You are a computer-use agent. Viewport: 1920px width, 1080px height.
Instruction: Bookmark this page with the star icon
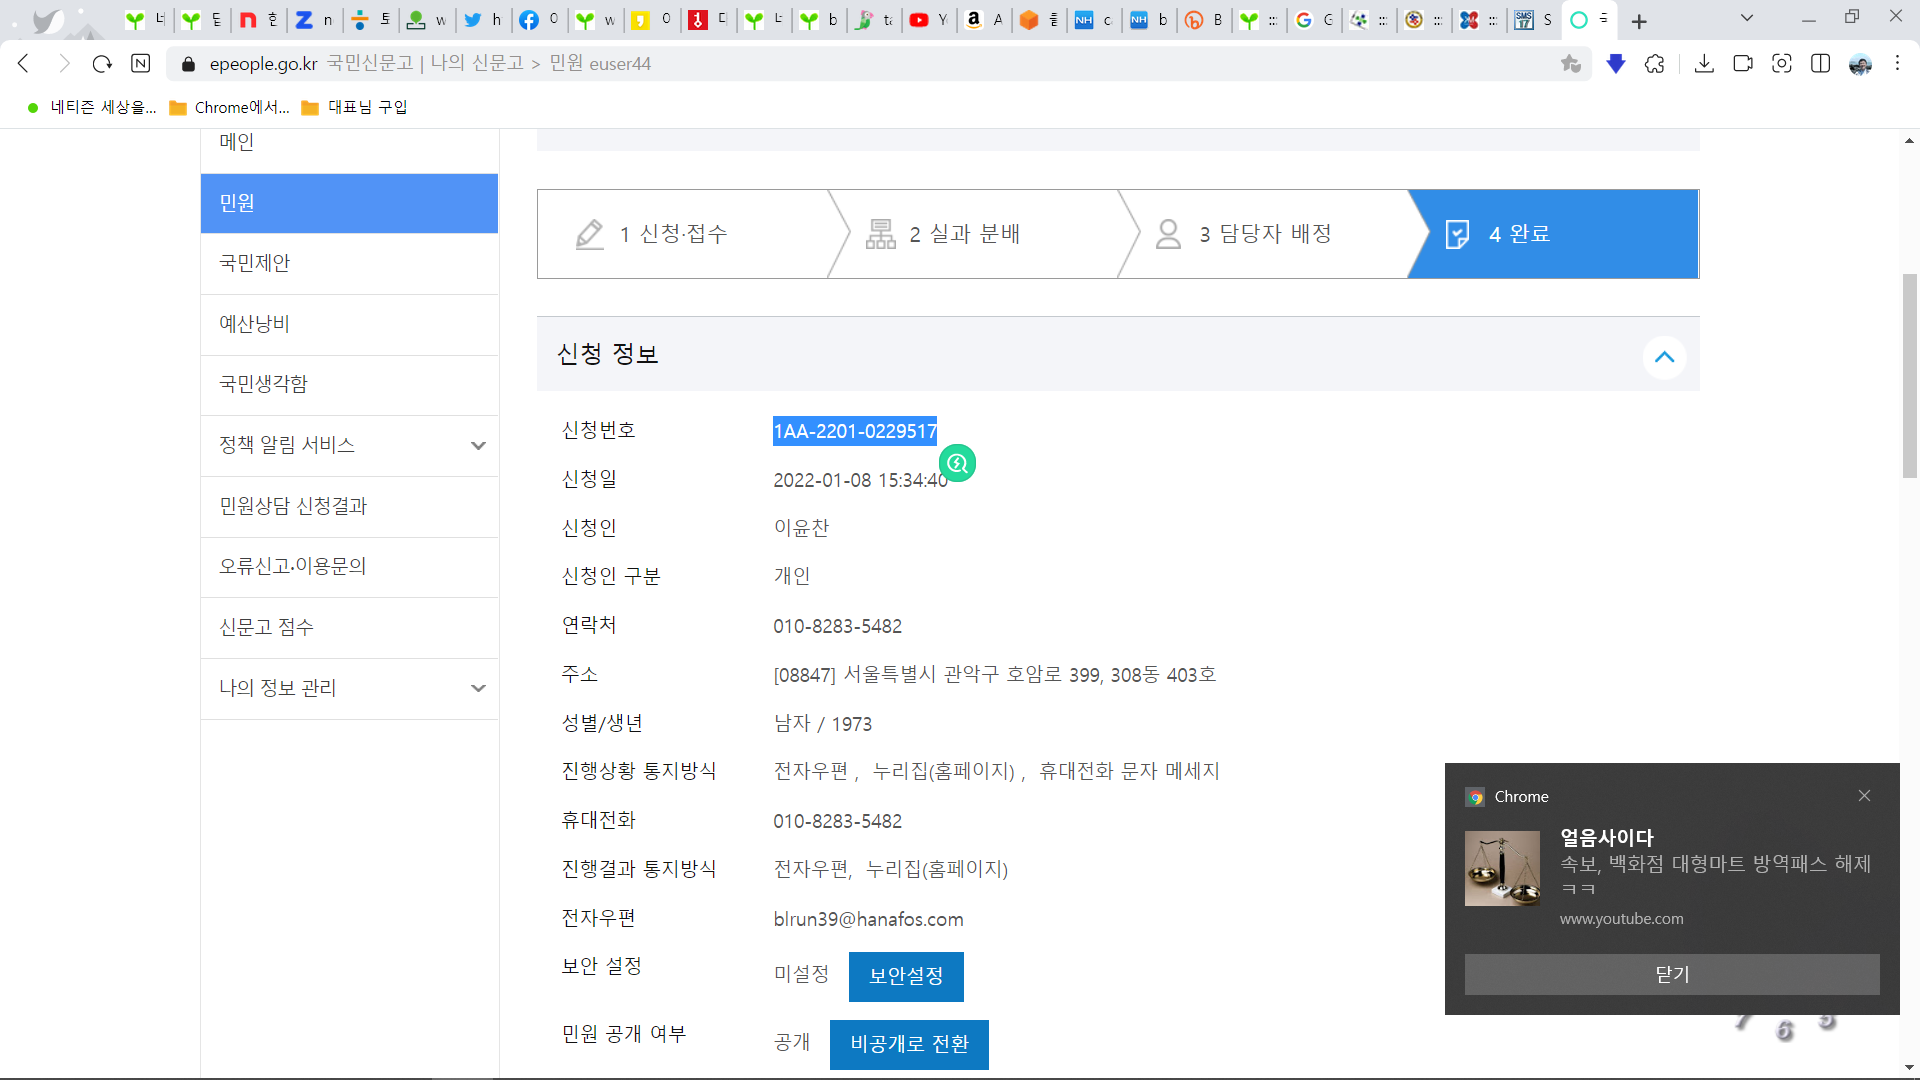(1571, 64)
